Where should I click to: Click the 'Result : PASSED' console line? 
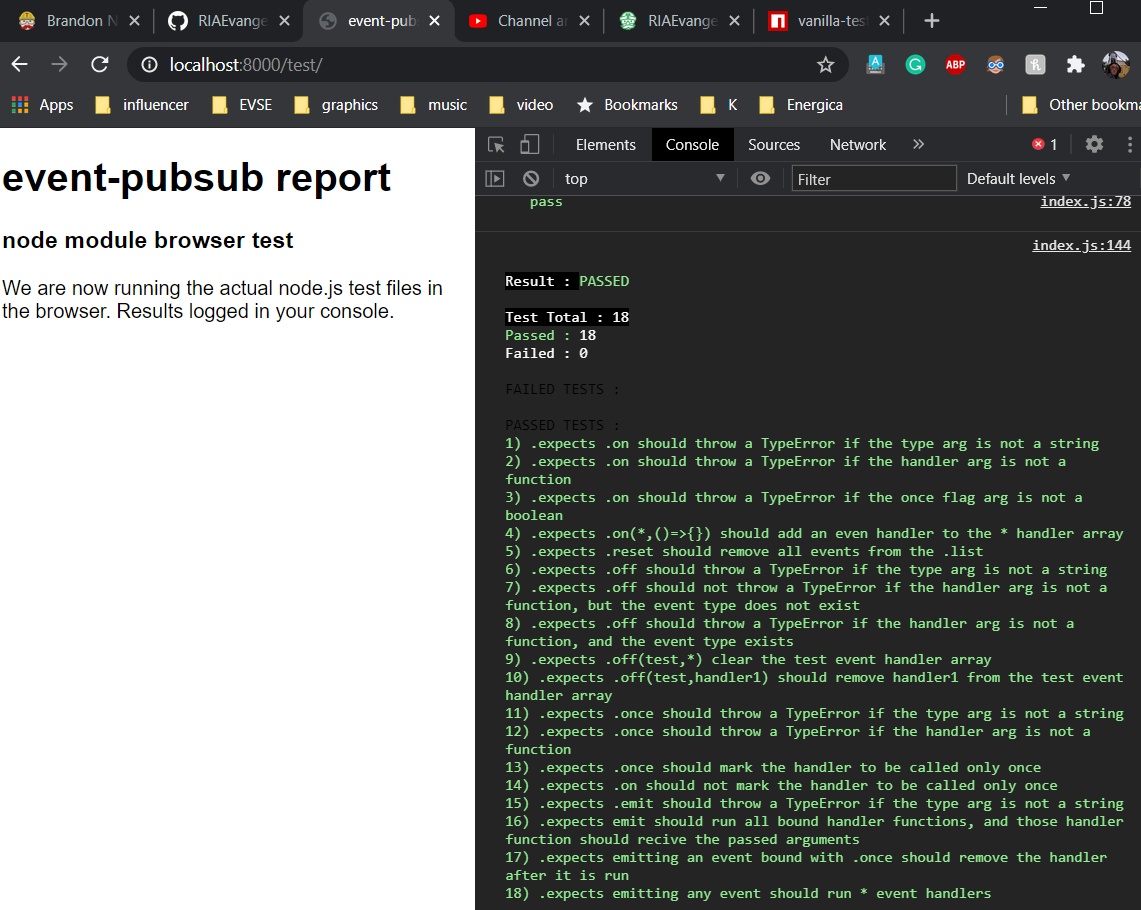567,282
